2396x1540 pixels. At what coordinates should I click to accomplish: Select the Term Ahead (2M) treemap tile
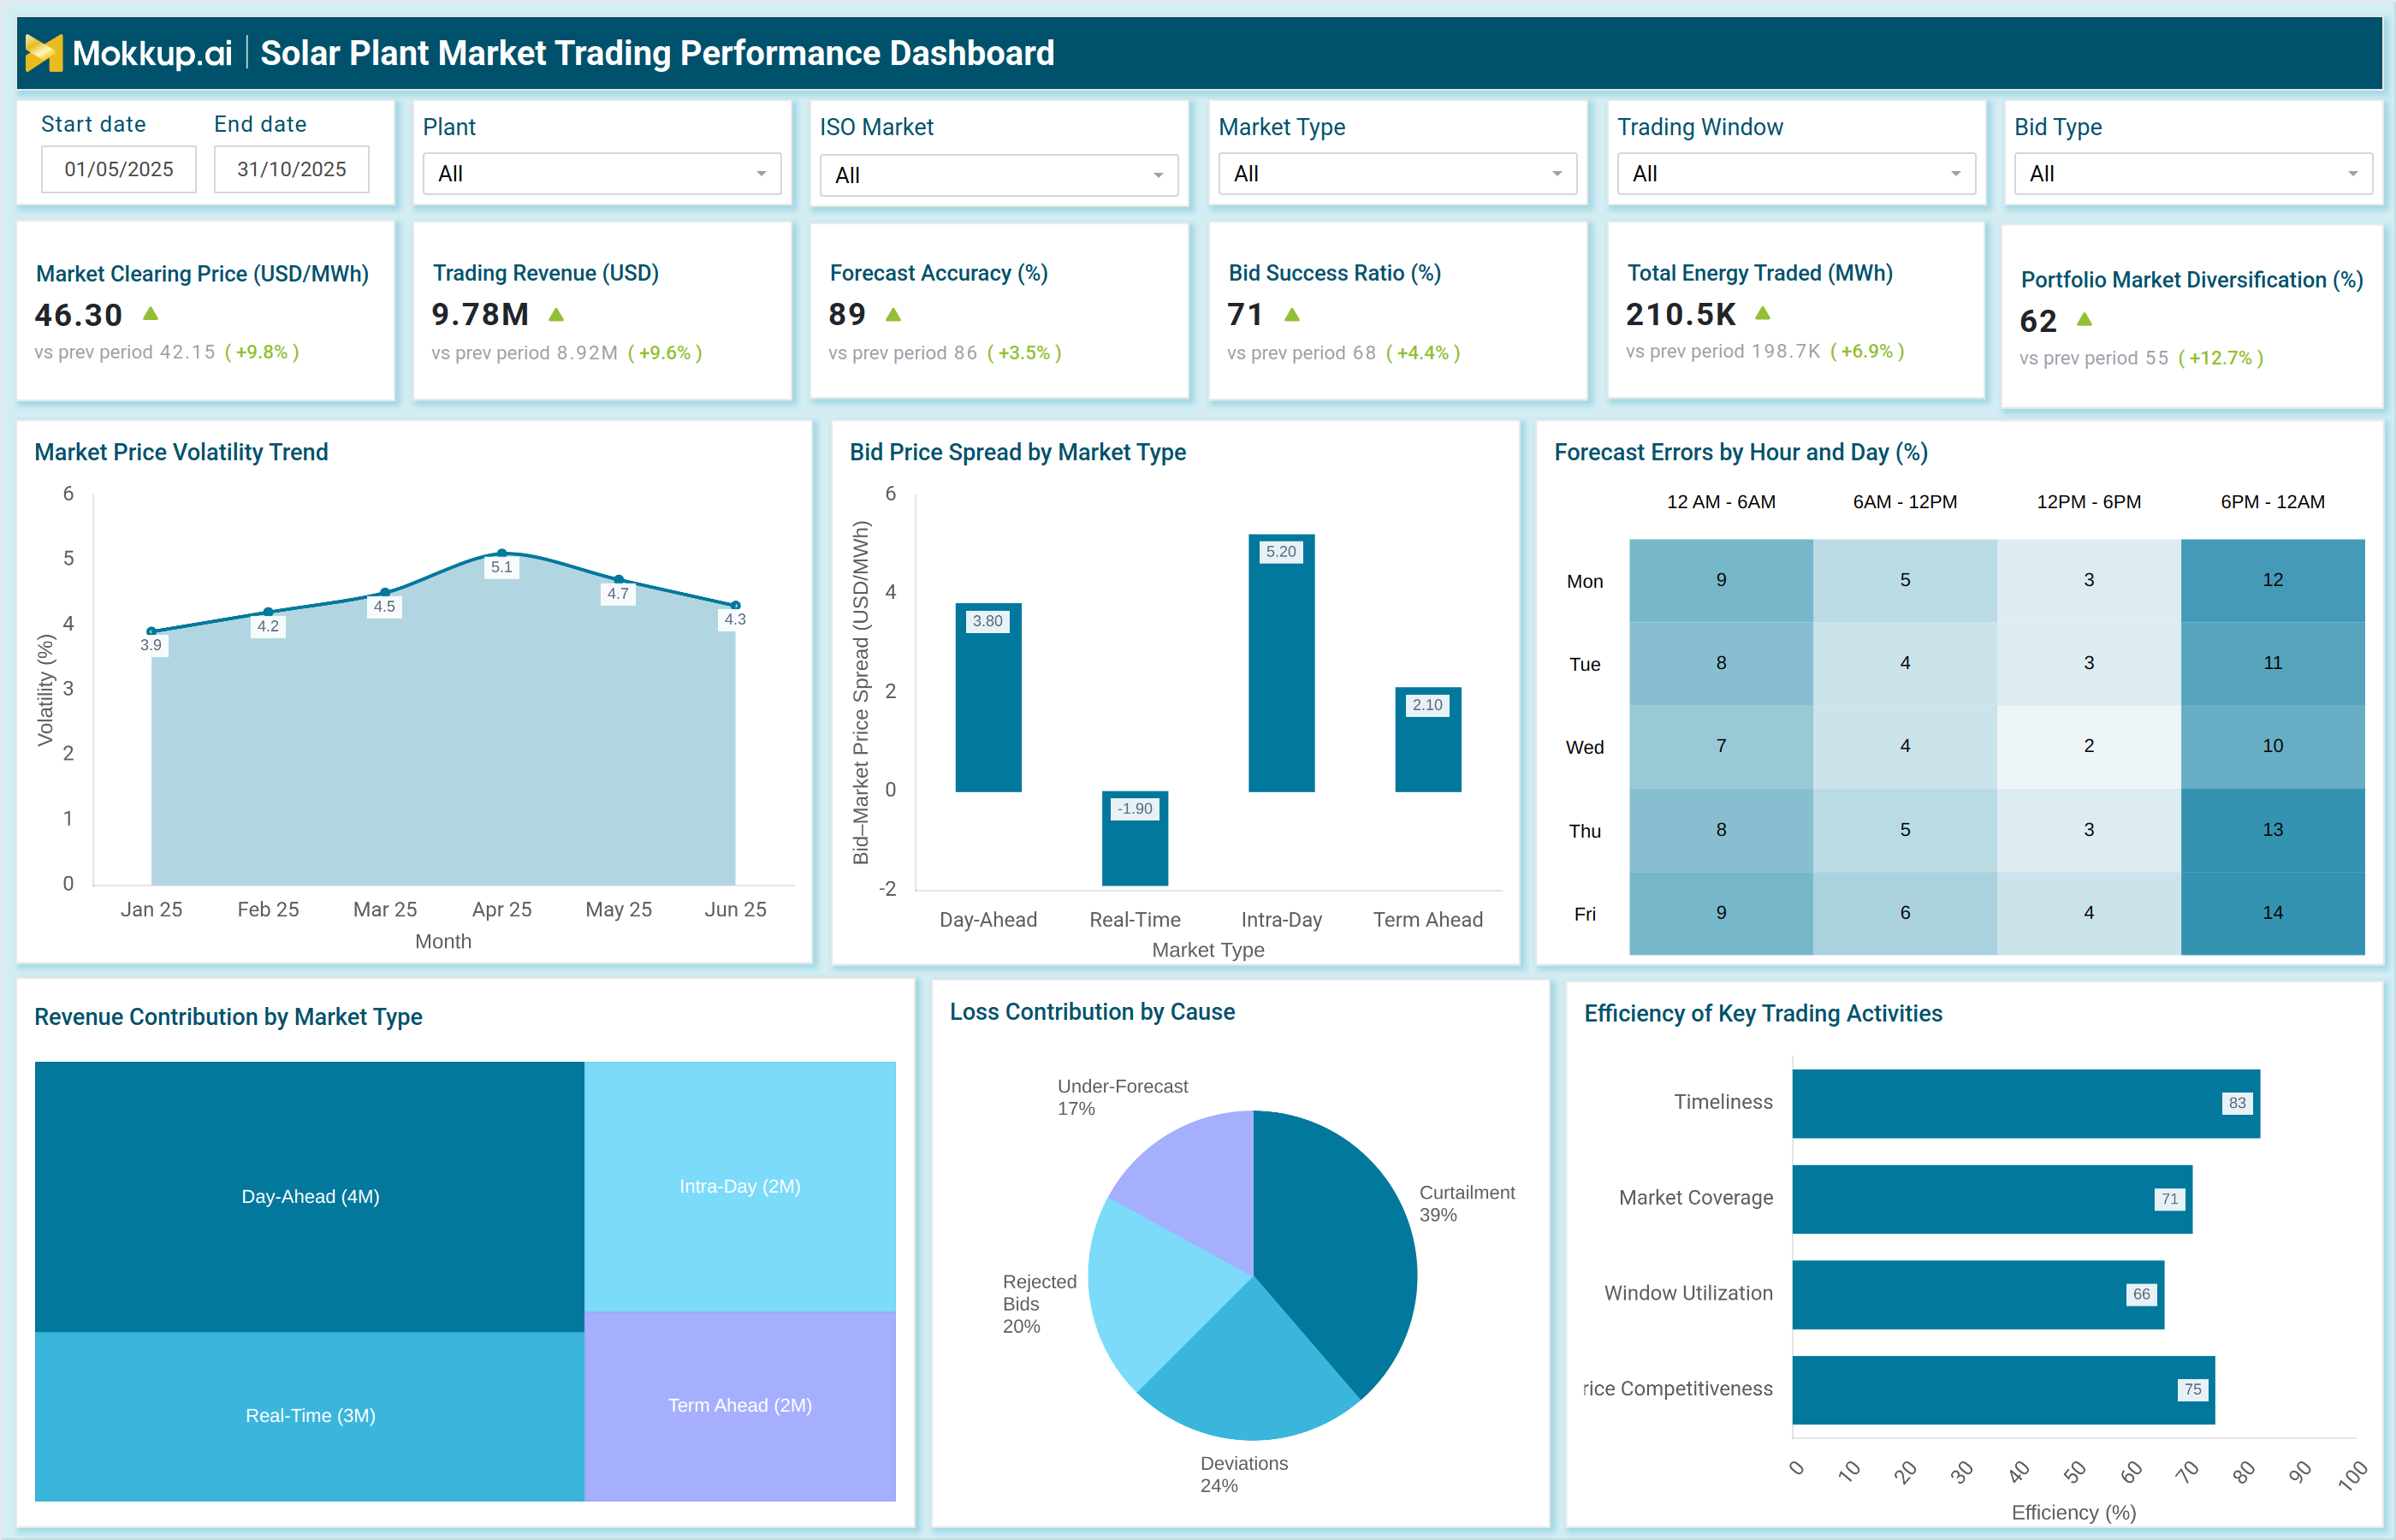(740, 1406)
